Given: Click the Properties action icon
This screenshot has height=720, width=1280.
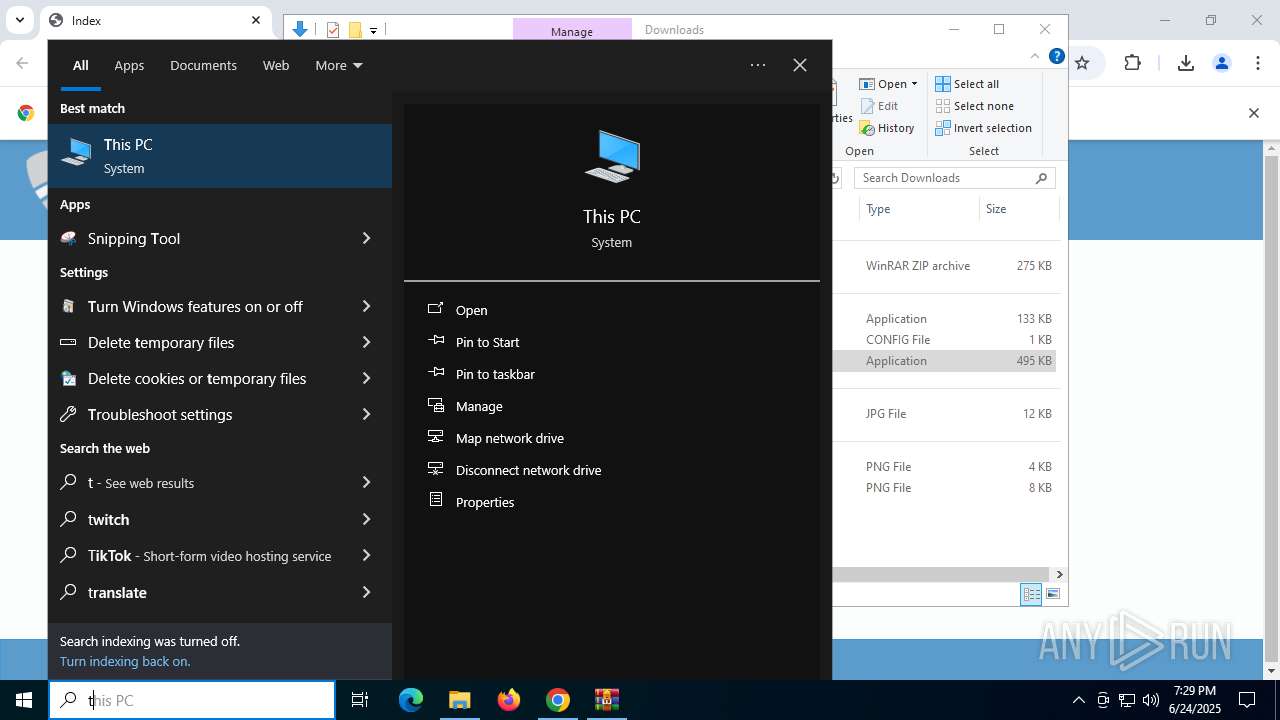Looking at the screenshot, I should coord(436,501).
